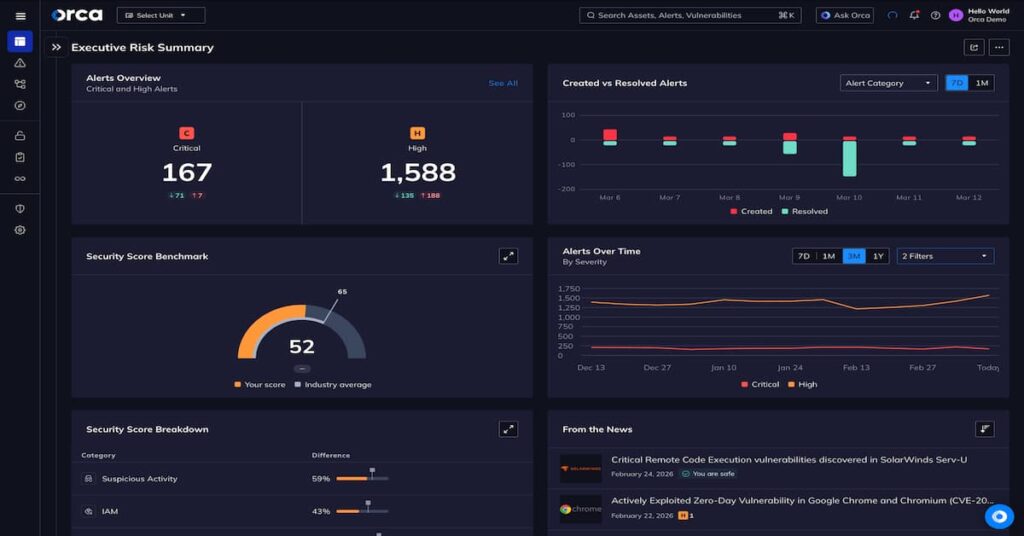Click the share dashboard icon

point(974,47)
